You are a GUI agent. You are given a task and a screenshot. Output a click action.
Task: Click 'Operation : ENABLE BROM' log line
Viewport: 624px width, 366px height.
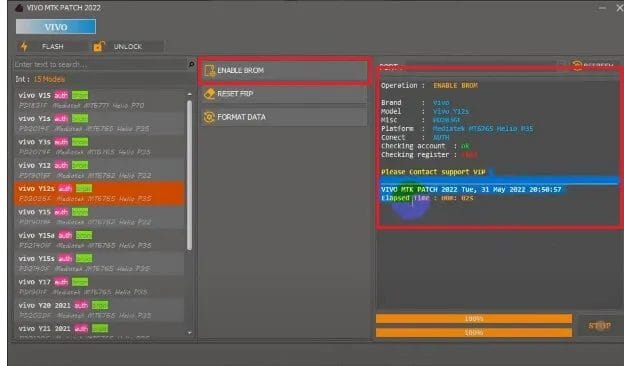[429, 86]
